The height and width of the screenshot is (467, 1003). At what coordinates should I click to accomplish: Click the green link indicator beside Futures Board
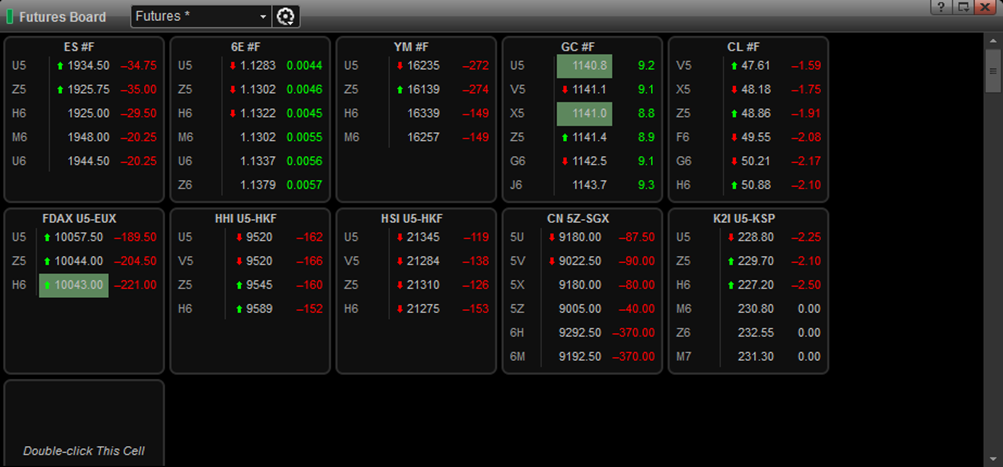[10, 17]
